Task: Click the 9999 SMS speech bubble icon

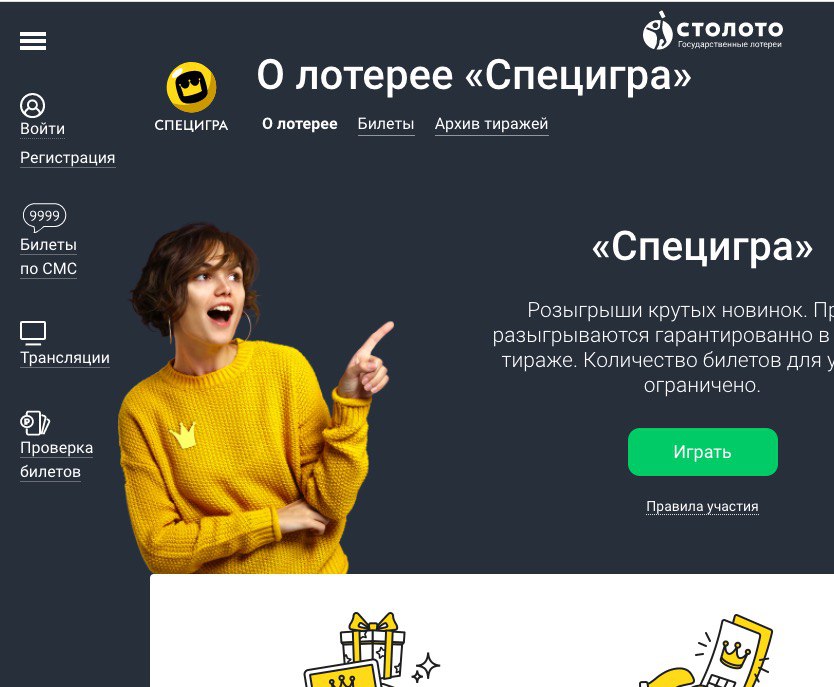Action: (44, 217)
